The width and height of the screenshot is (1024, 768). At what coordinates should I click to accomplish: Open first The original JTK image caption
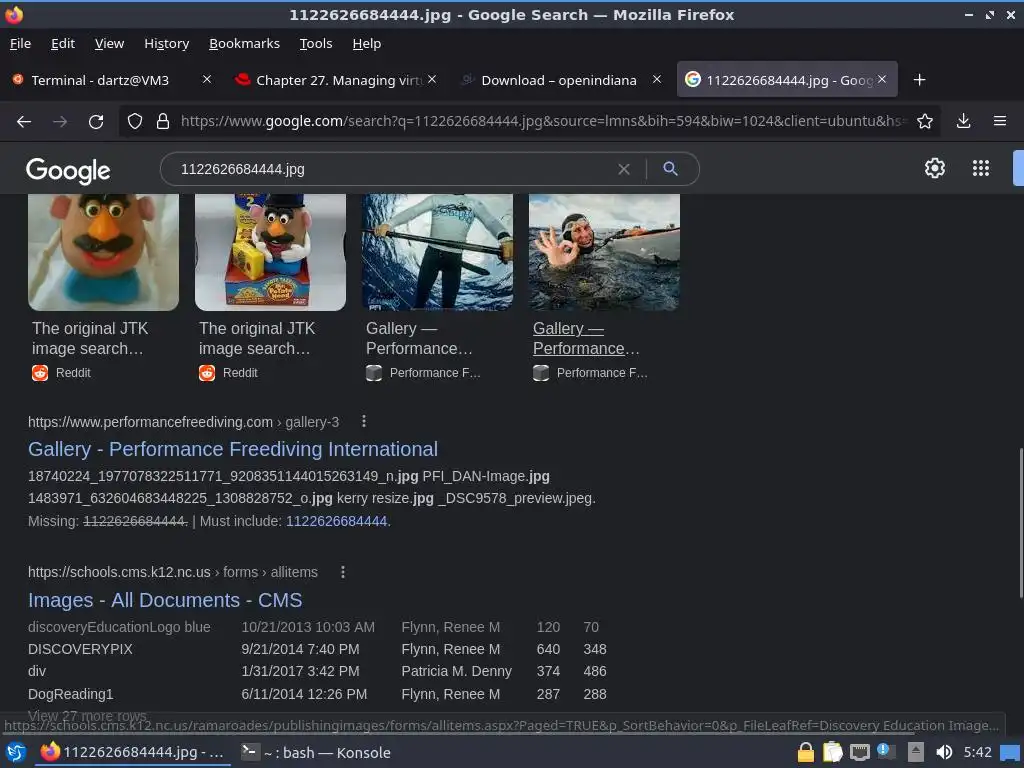click(90, 338)
